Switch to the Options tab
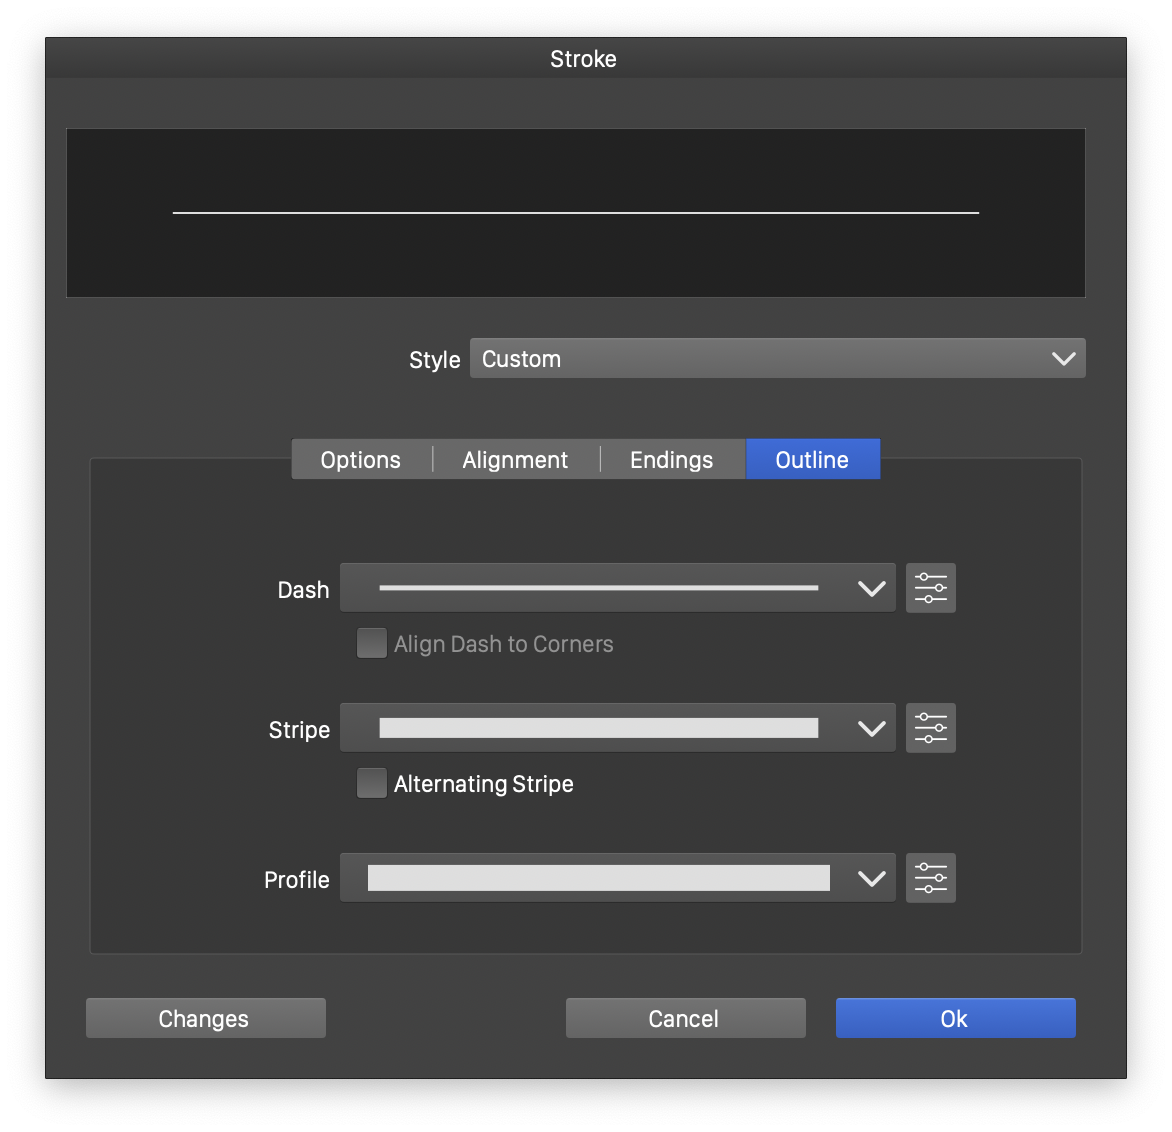Viewport: 1172px width, 1132px height. (360, 459)
